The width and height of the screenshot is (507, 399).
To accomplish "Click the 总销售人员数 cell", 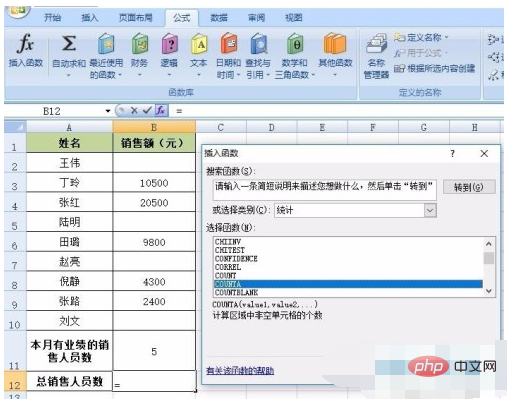I will [x=69, y=381].
